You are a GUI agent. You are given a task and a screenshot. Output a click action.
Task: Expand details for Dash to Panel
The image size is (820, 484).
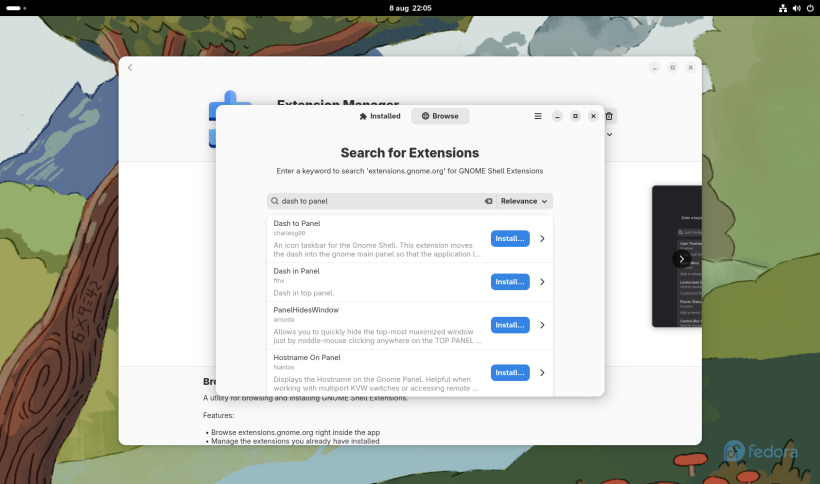[542, 238]
